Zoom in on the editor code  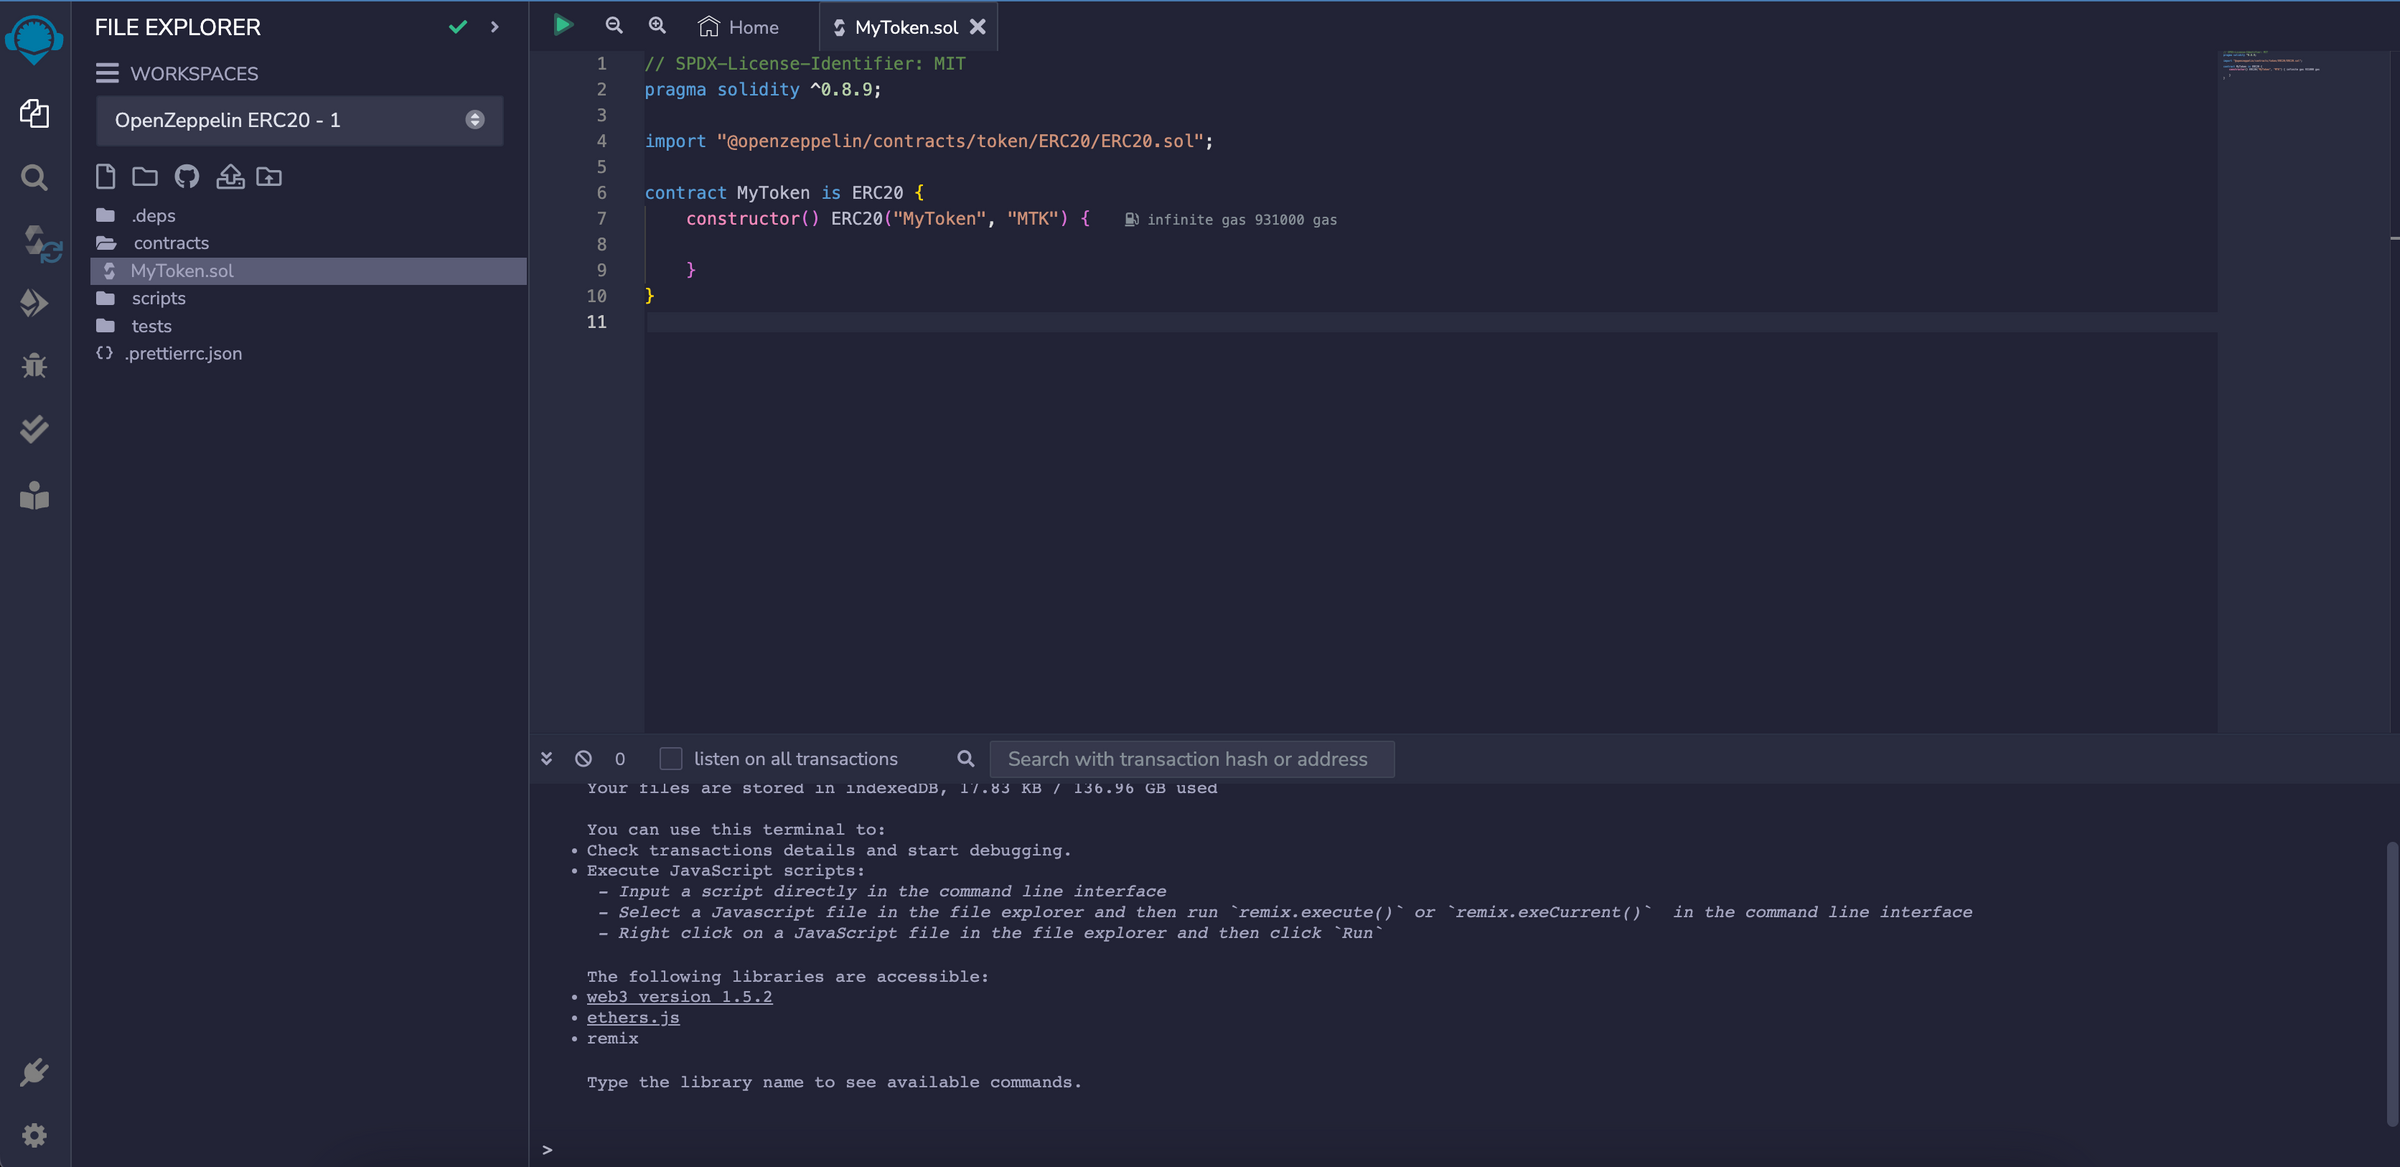[657, 25]
